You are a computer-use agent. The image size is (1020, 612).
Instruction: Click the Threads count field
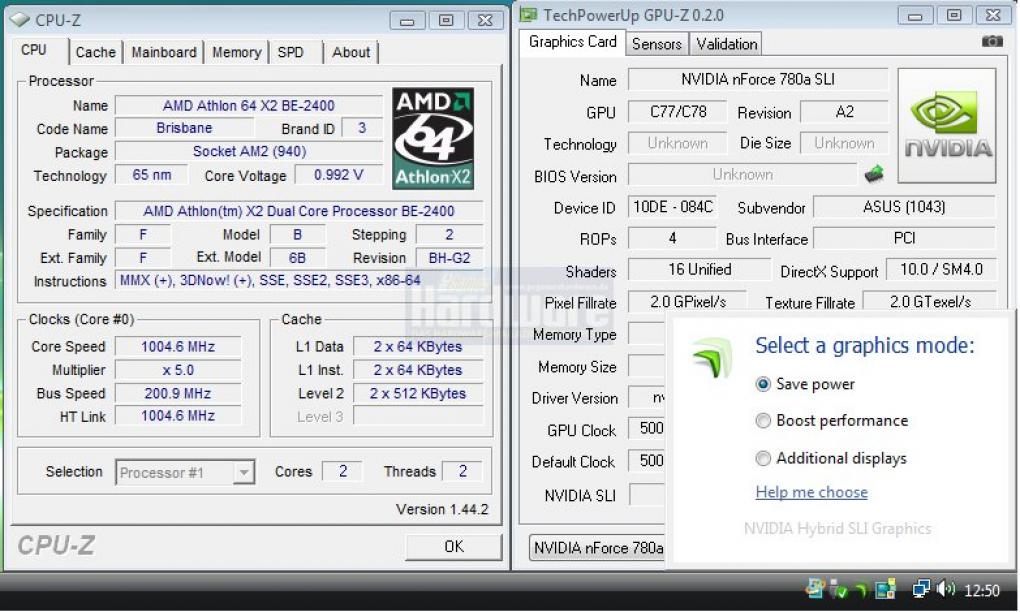click(x=463, y=471)
